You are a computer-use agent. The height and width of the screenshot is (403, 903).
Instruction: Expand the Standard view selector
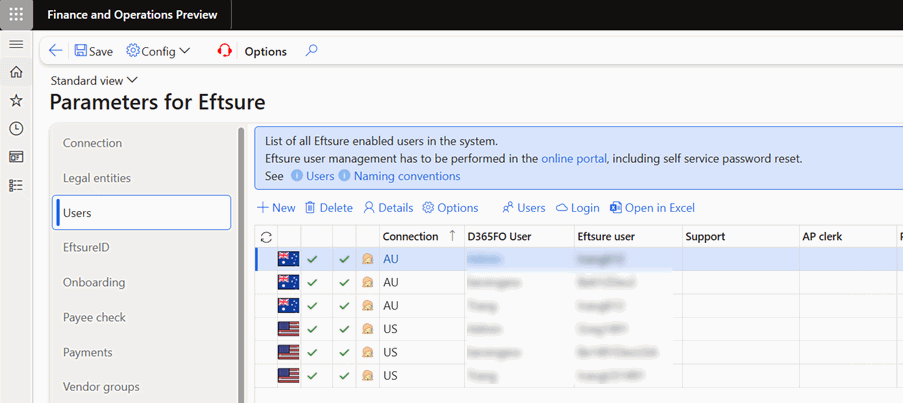(x=94, y=80)
